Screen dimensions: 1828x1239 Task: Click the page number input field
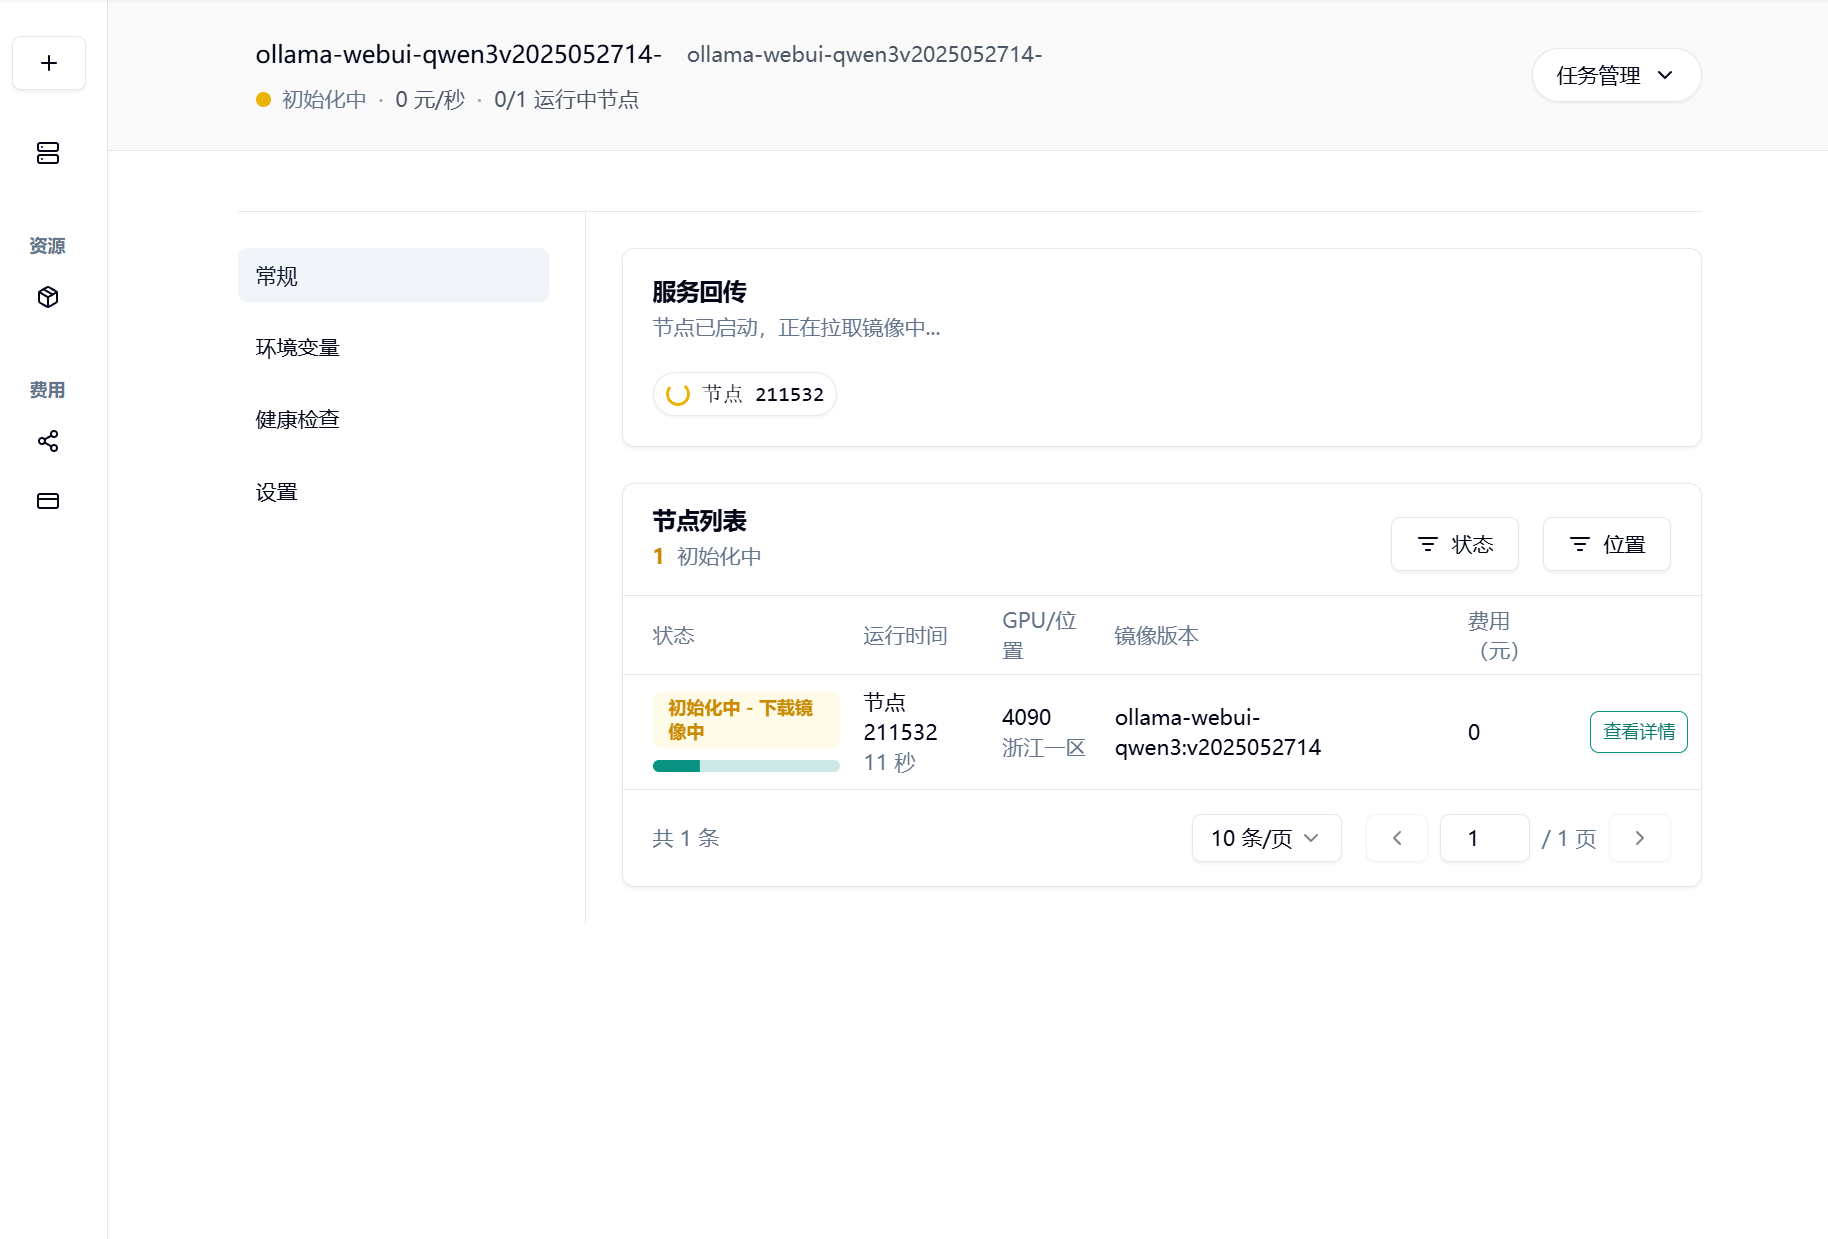tap(1484, 838)
